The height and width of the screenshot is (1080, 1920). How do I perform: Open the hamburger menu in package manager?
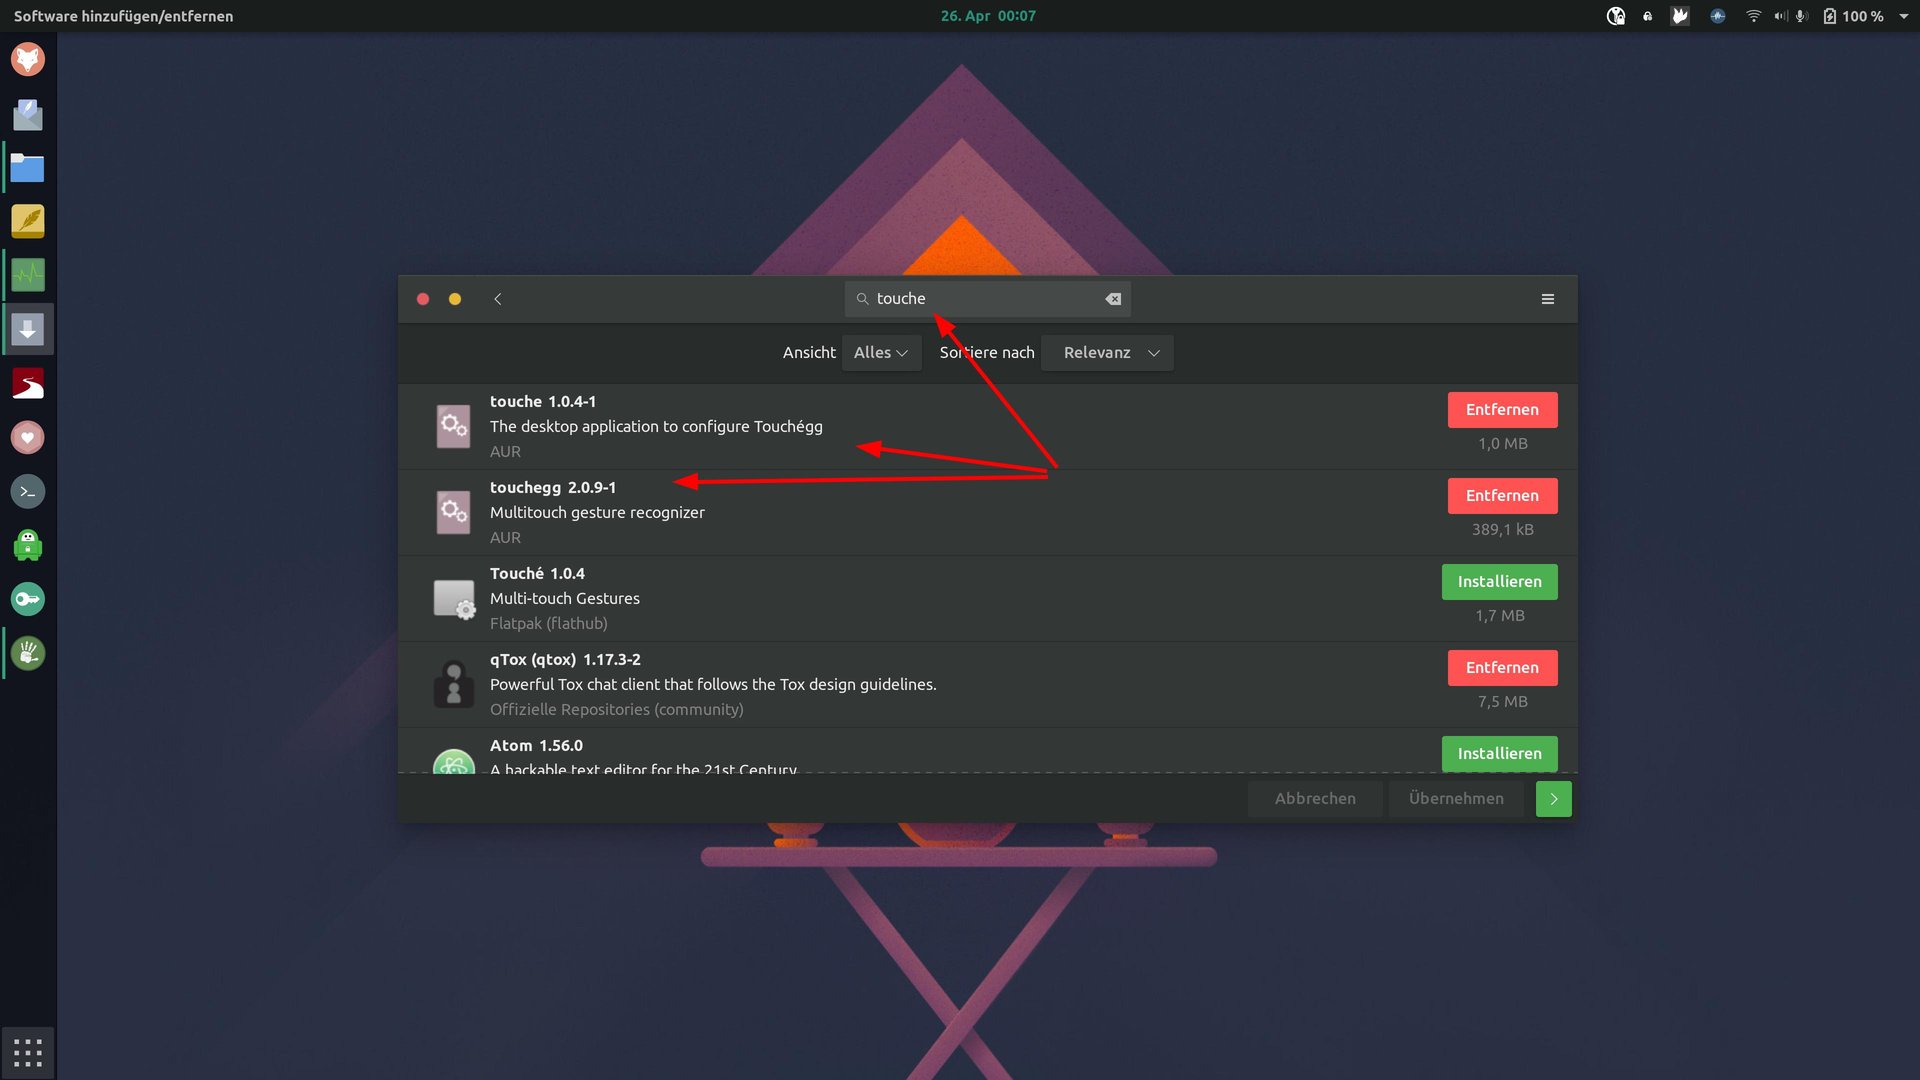[x=1547, y=299]
